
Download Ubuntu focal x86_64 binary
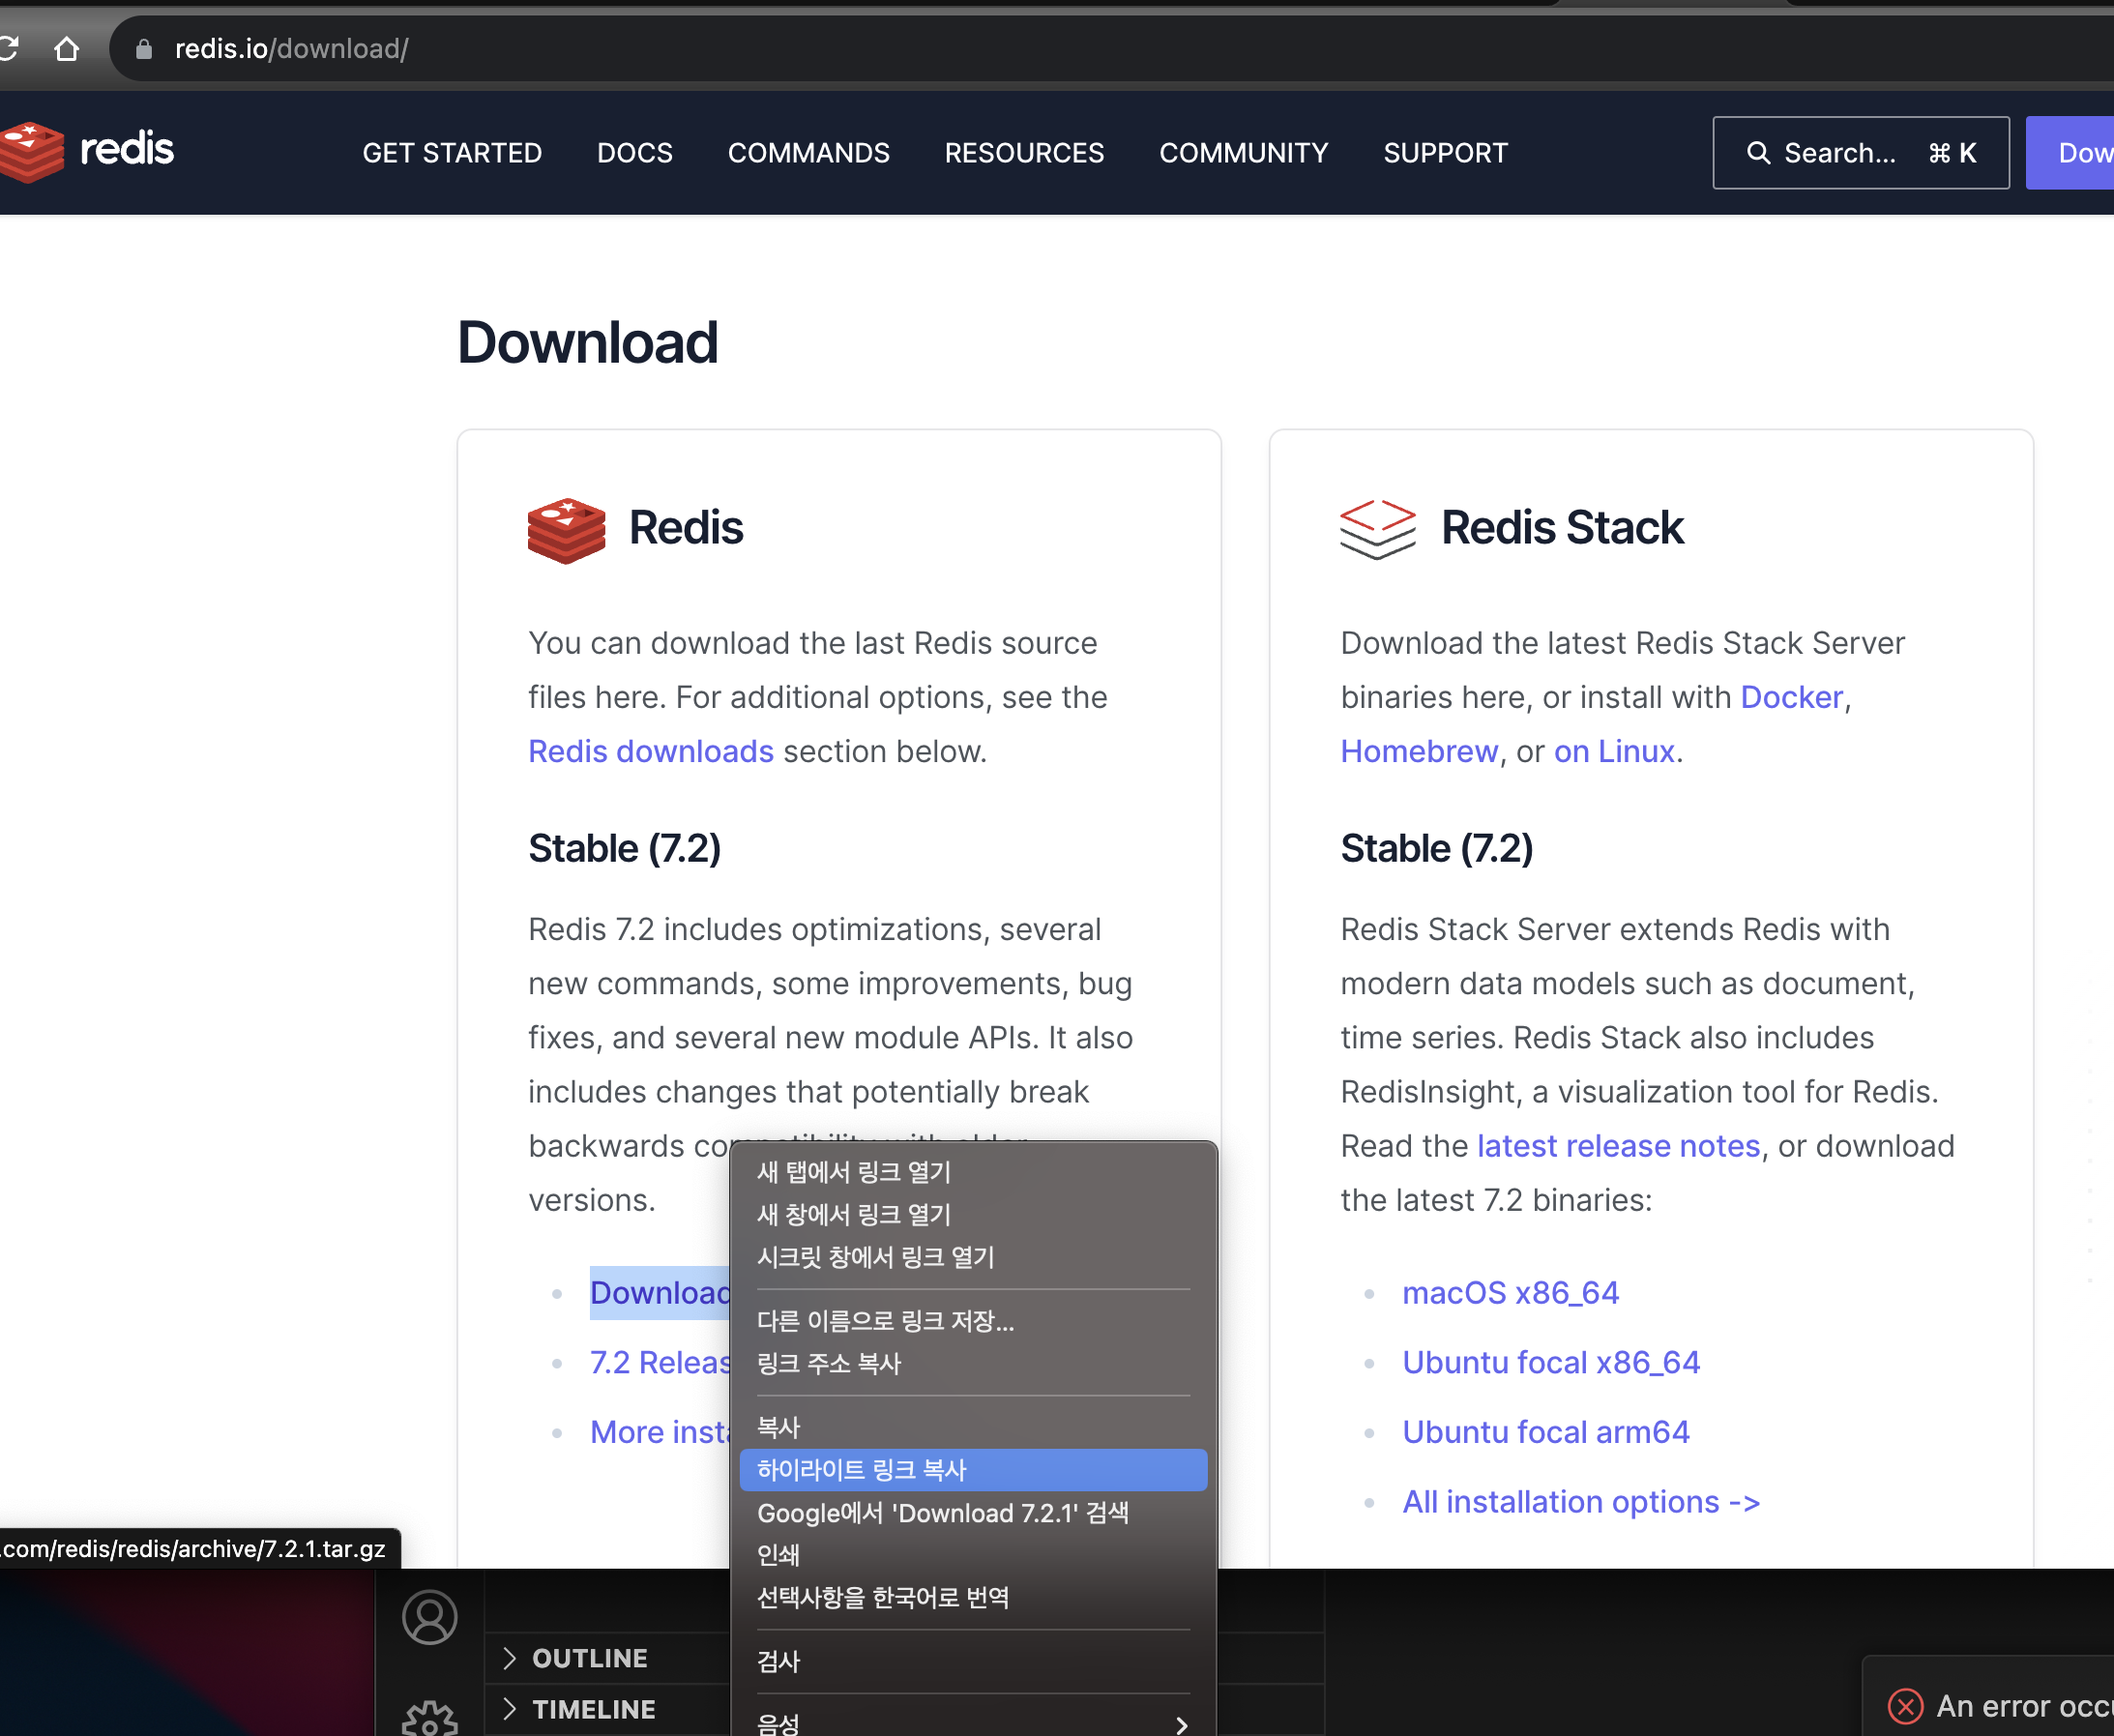[1551, 1363]
